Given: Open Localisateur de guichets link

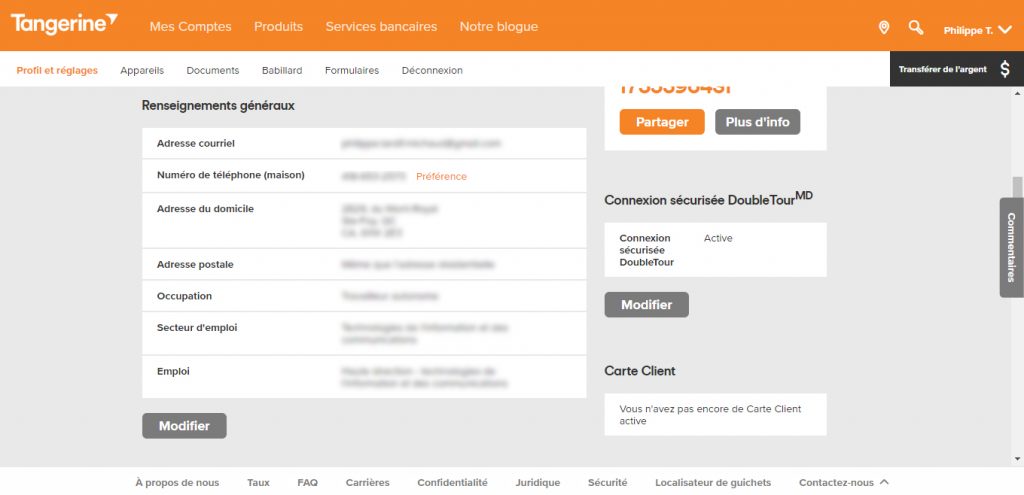Looking at the screenshot, I should (713, 483).
